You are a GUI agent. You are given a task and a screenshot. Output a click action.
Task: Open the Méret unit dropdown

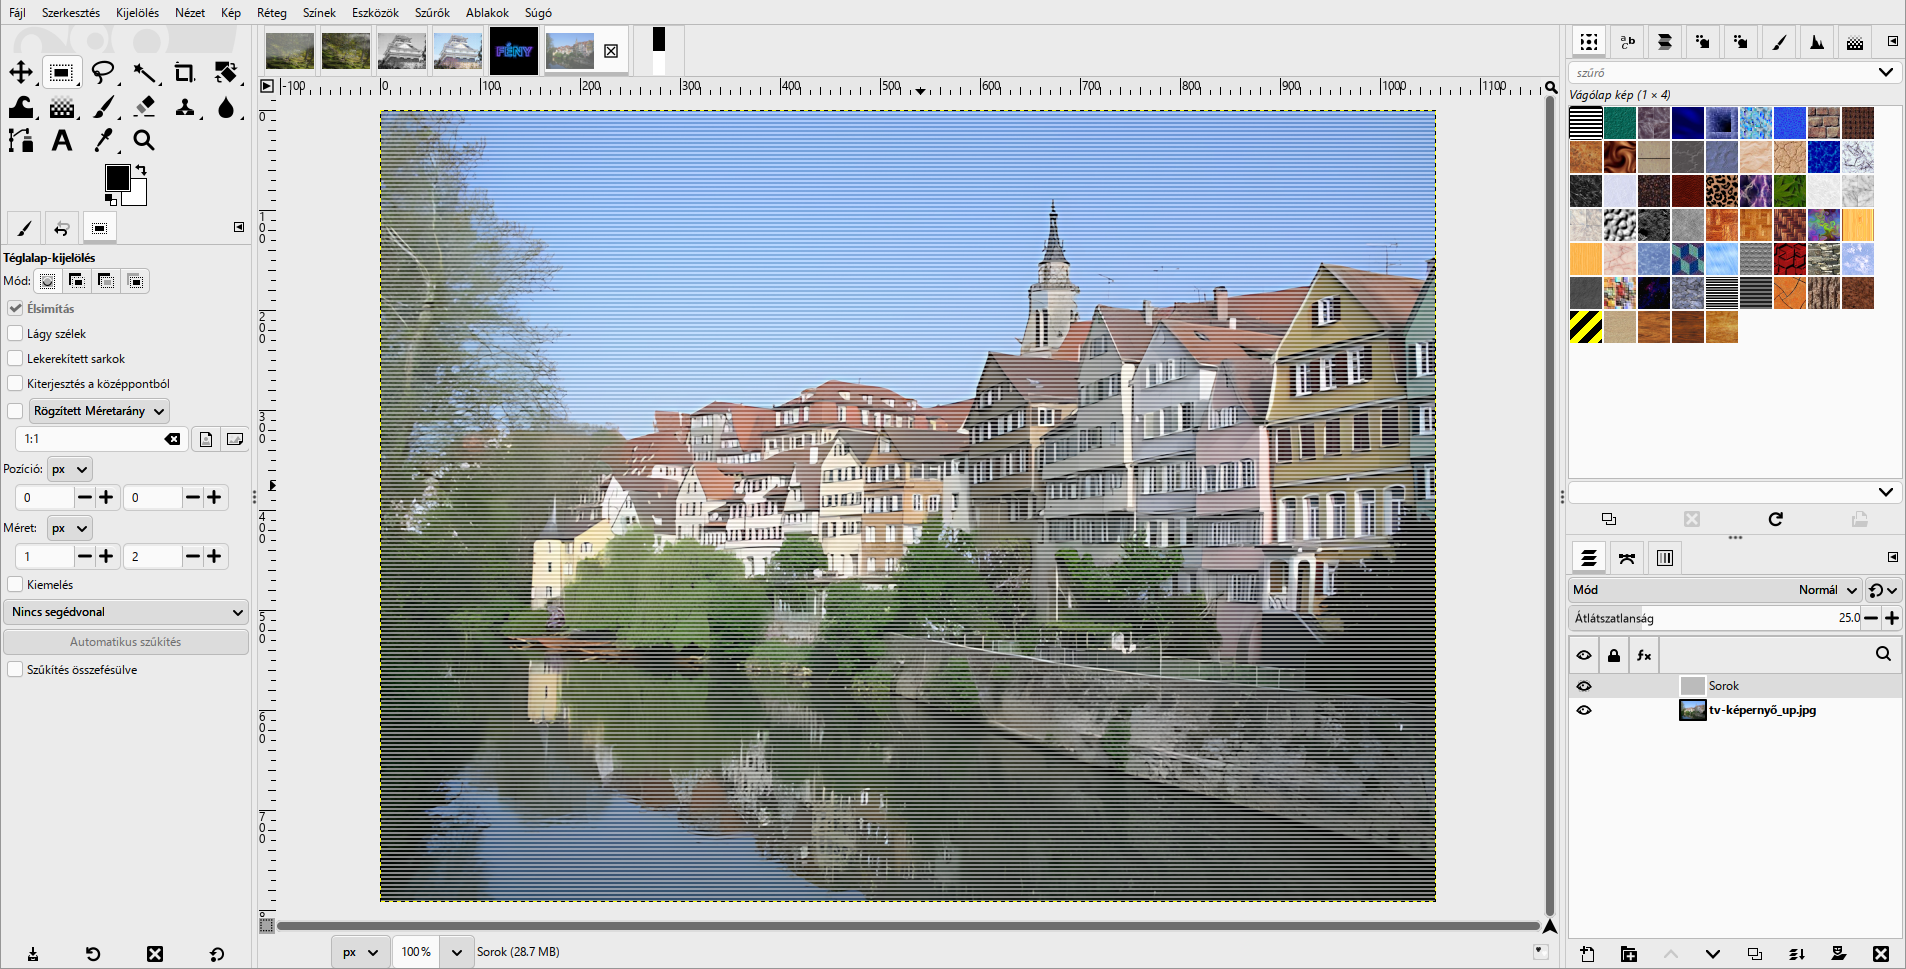tap(70, 528)
